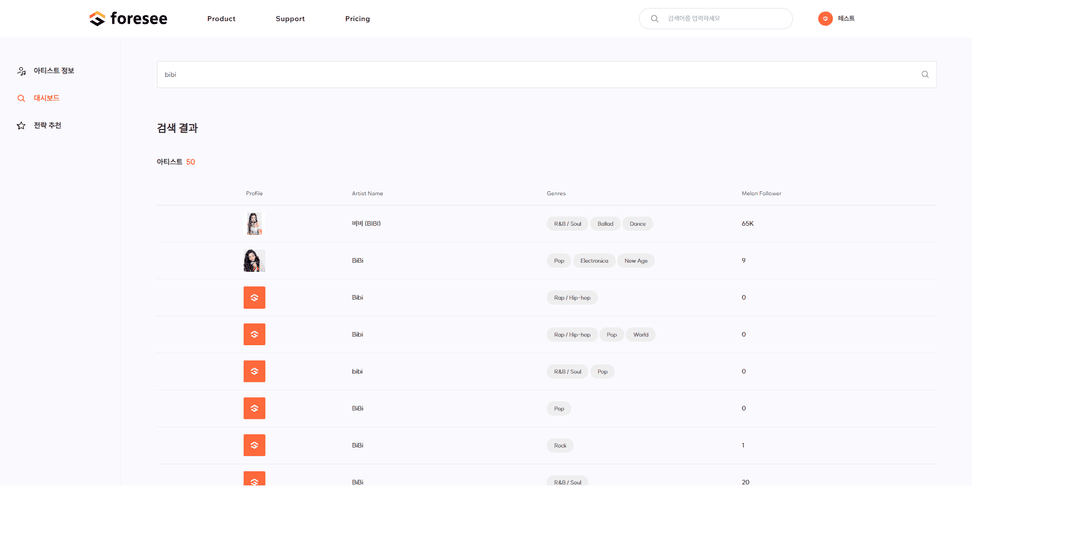Click the BiBi profile photo thumbnail

pos(254,261)
